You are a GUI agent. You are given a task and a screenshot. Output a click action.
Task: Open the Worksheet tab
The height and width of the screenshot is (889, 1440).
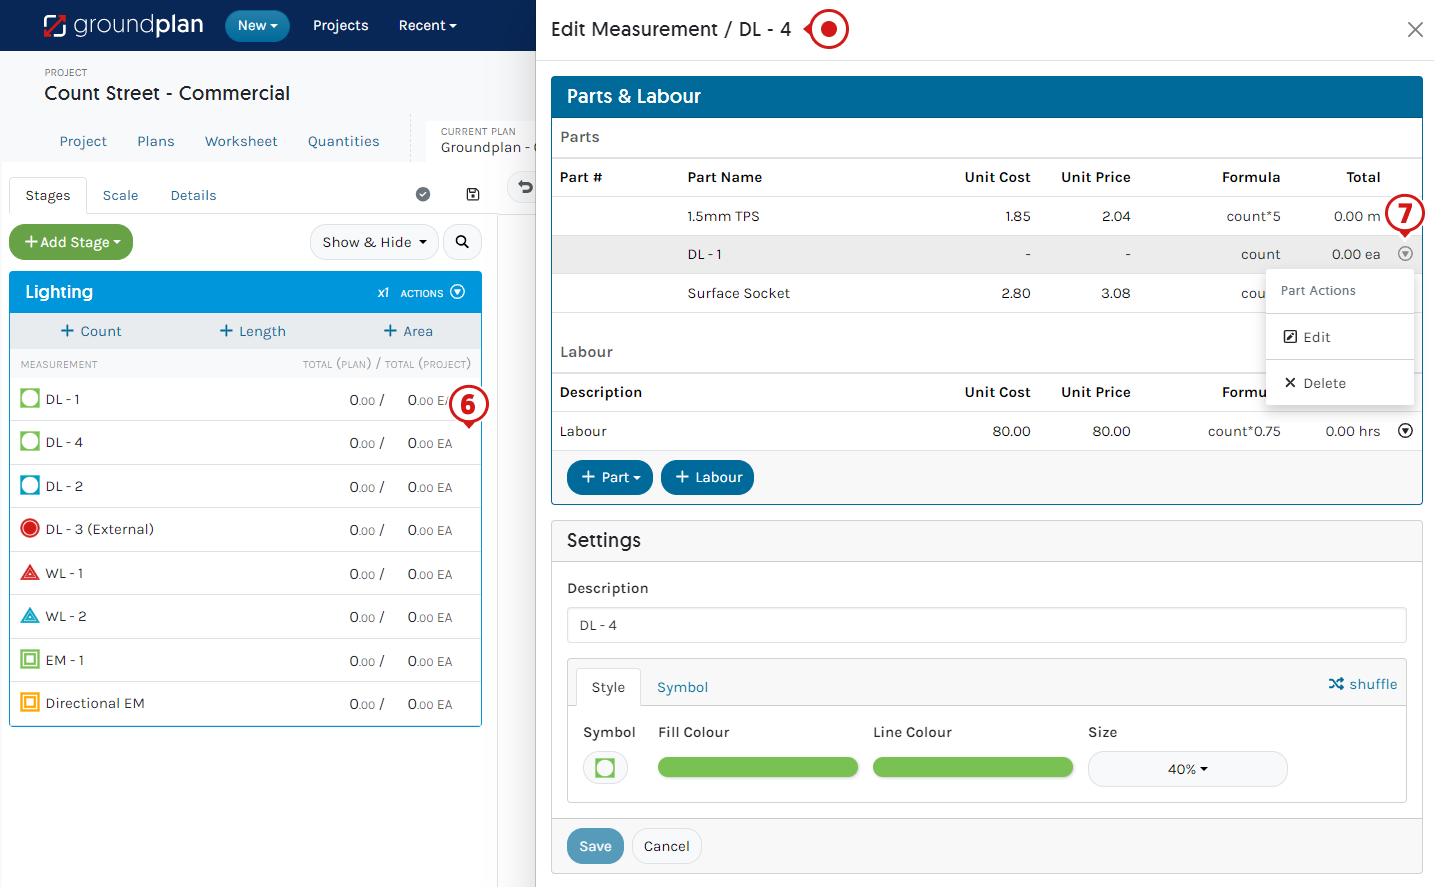[241, 141]
